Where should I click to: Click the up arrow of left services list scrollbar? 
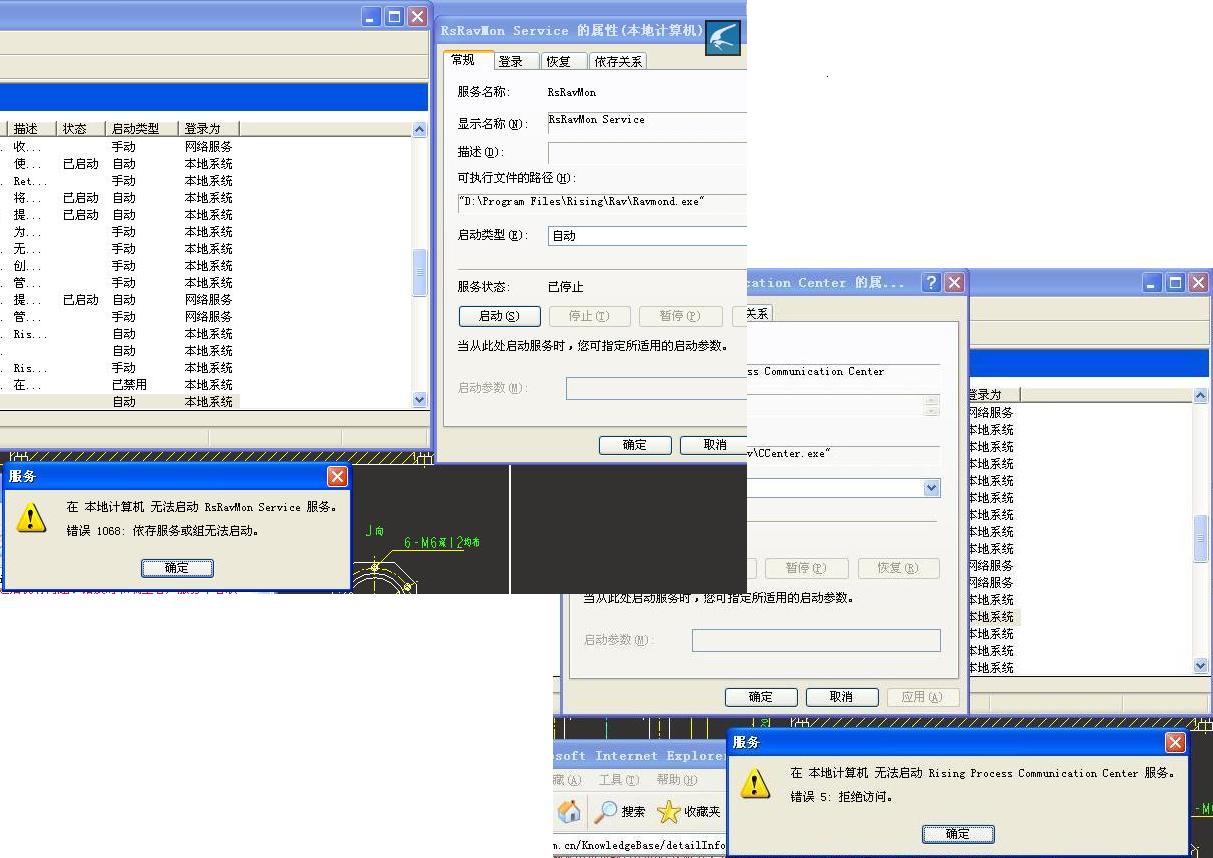pyautogui.click(x=420, y=130)
